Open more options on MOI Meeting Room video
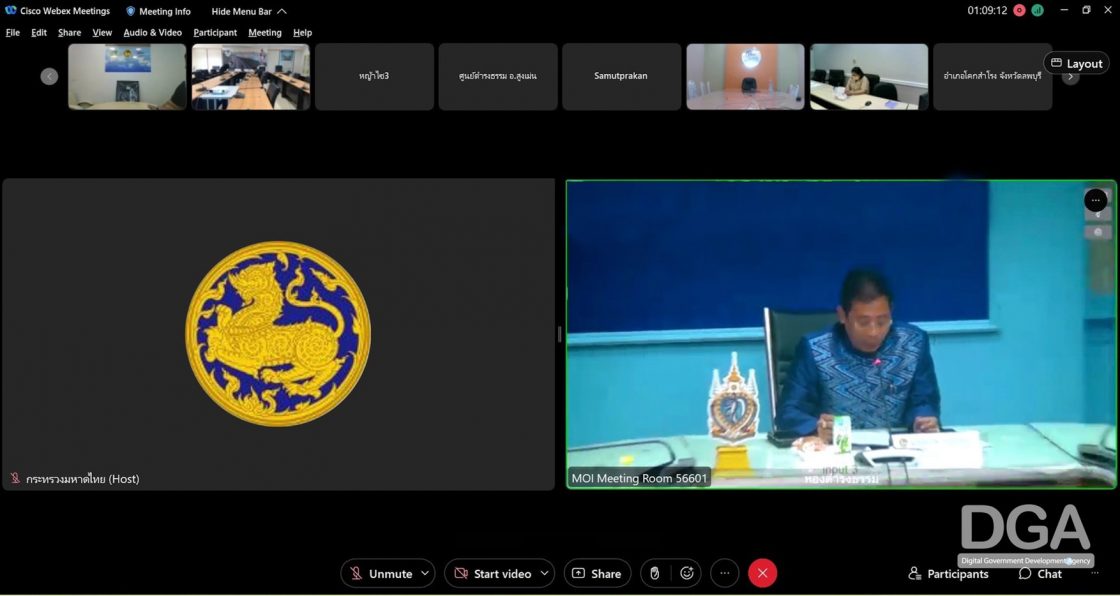 [1096, 200]
